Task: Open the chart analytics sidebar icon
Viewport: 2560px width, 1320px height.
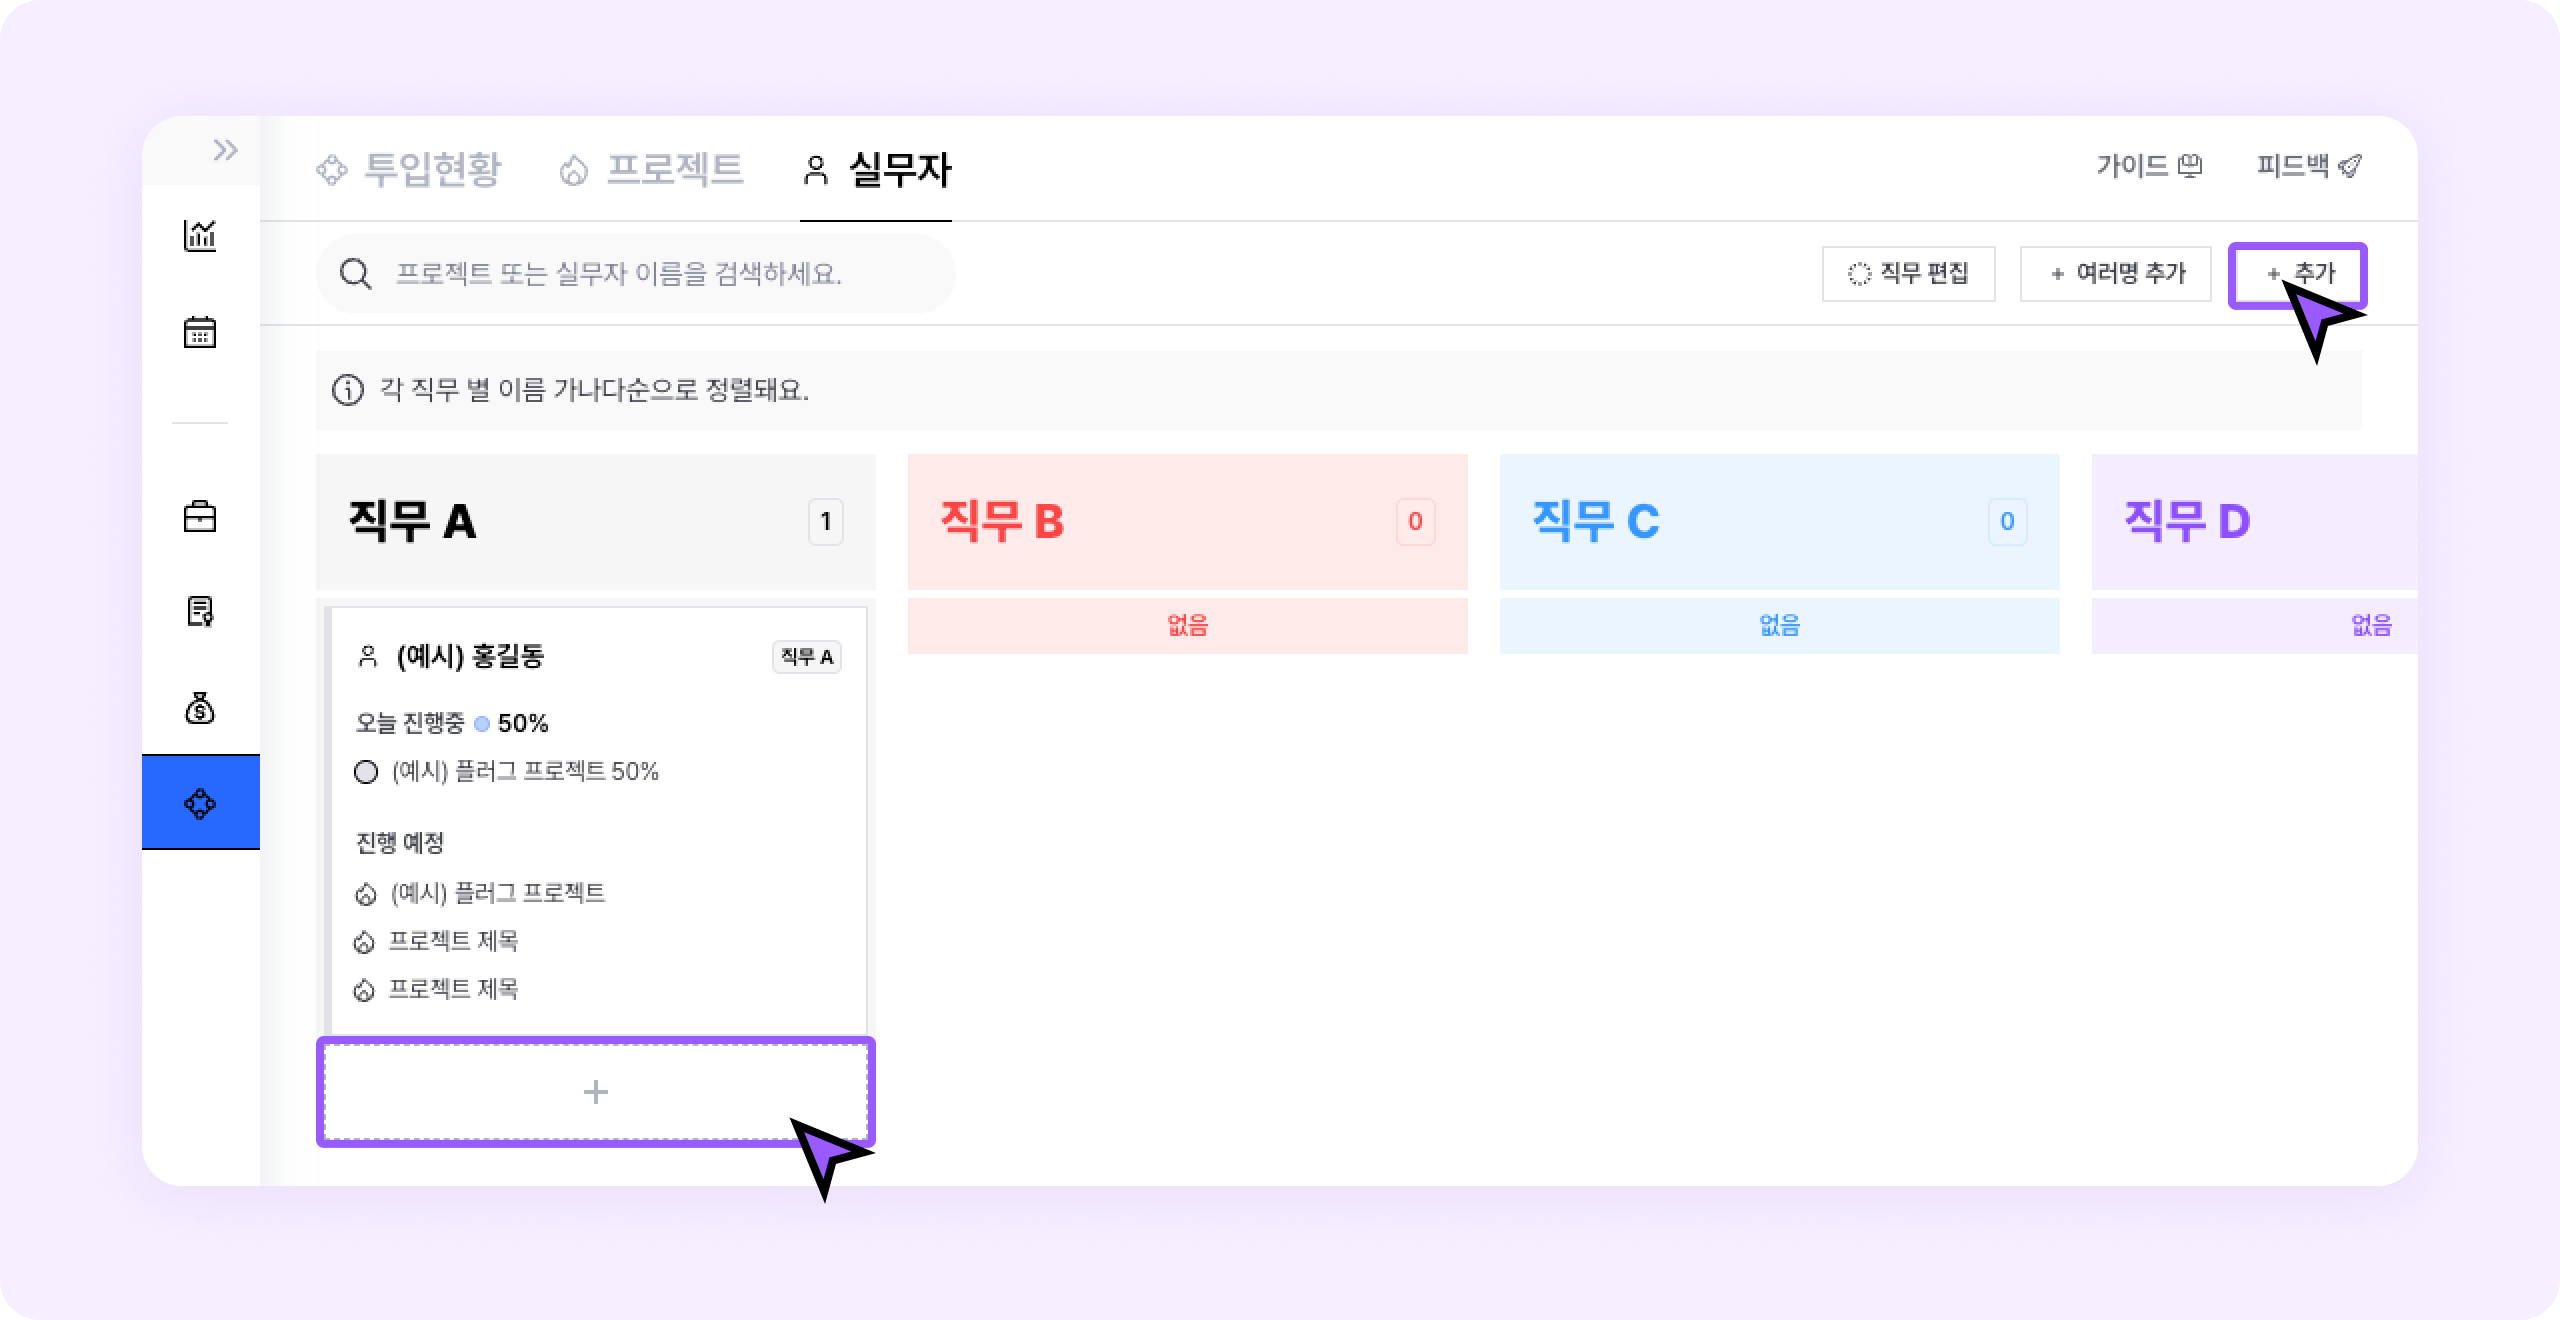Action: pyautogui.click(x=200, y=235)
